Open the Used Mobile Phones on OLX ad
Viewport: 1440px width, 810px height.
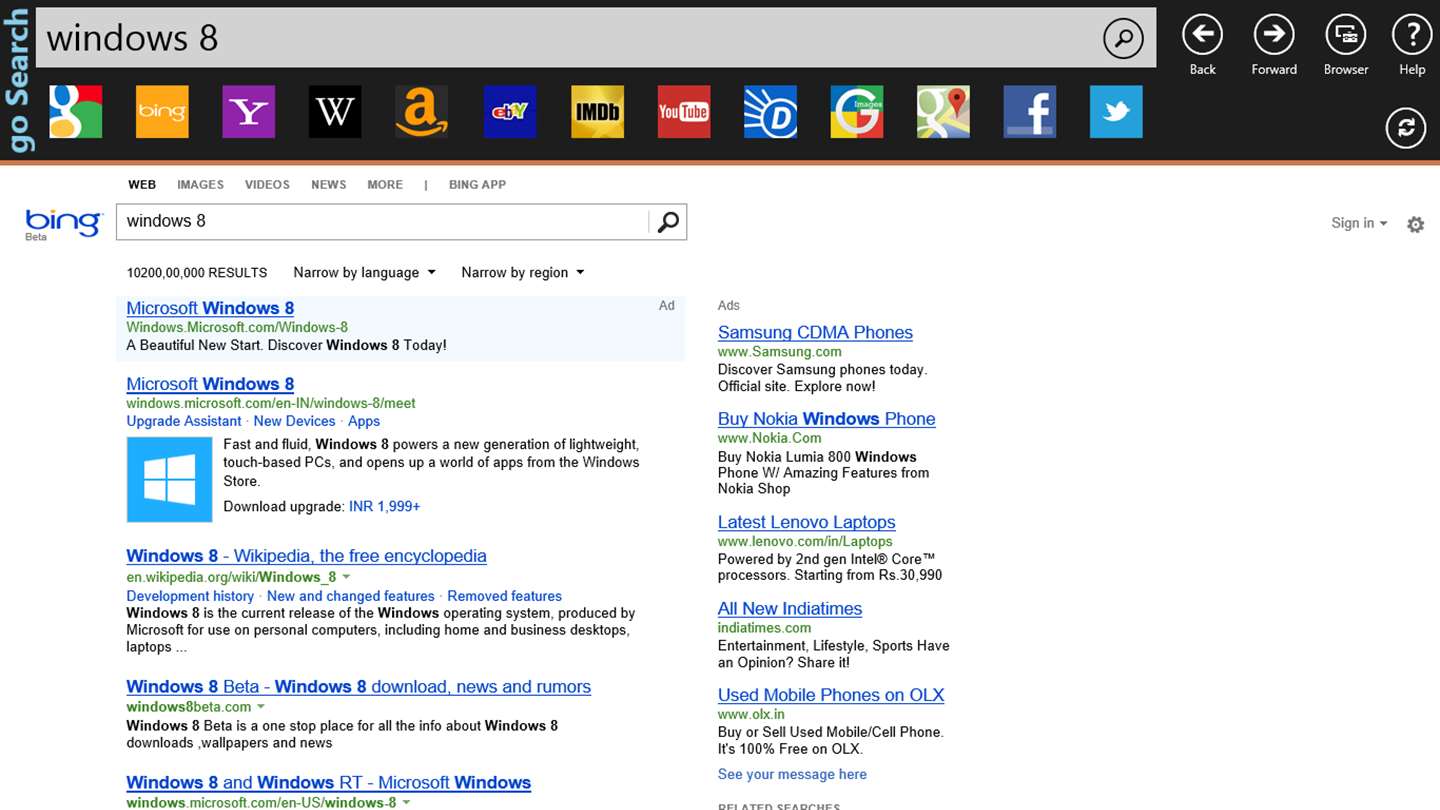[x=831, y=695]
